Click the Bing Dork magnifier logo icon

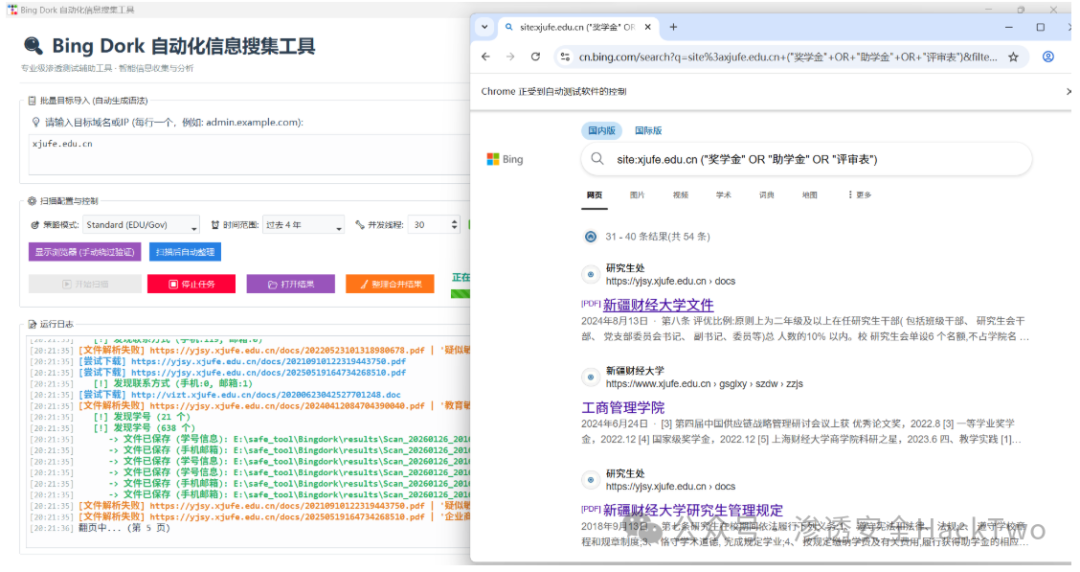point(32,45)
